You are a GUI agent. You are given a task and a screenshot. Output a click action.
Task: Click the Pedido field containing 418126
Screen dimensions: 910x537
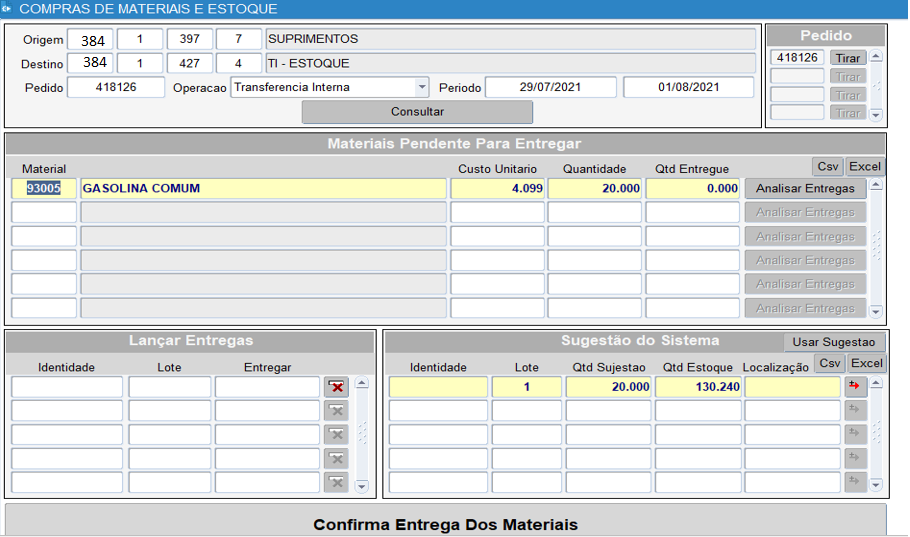click(116, 87)
